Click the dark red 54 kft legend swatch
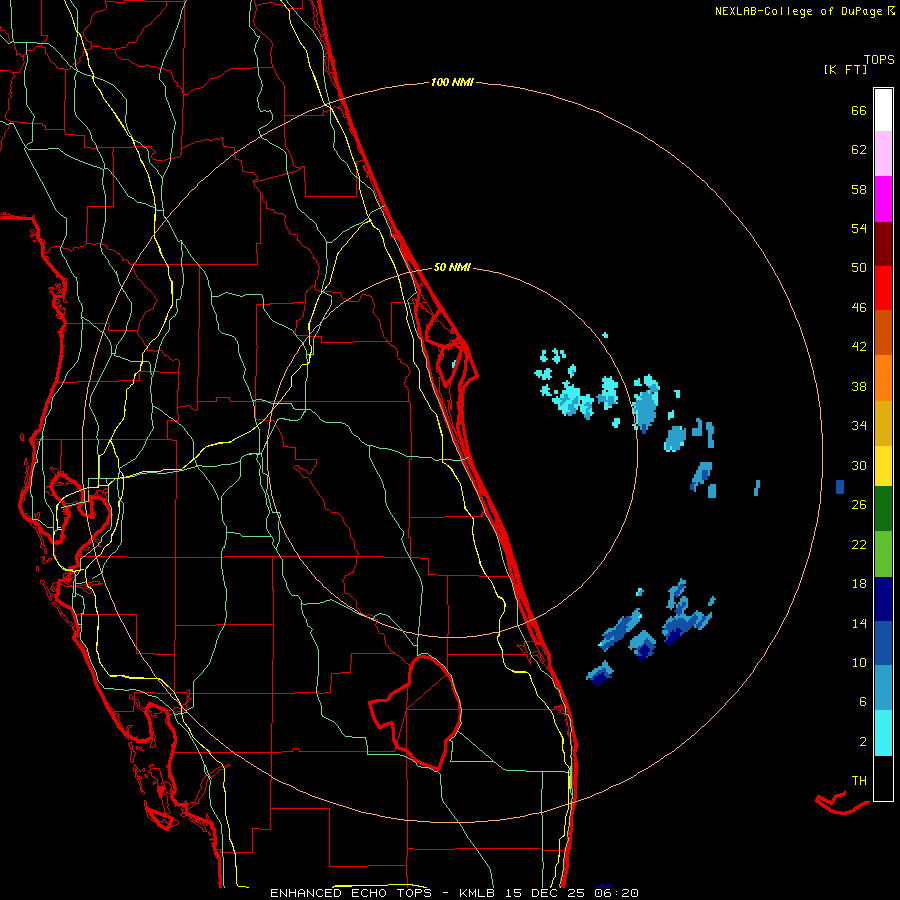Image resolution: width=900 pixels, height=900 pixels. coord(883,243)
